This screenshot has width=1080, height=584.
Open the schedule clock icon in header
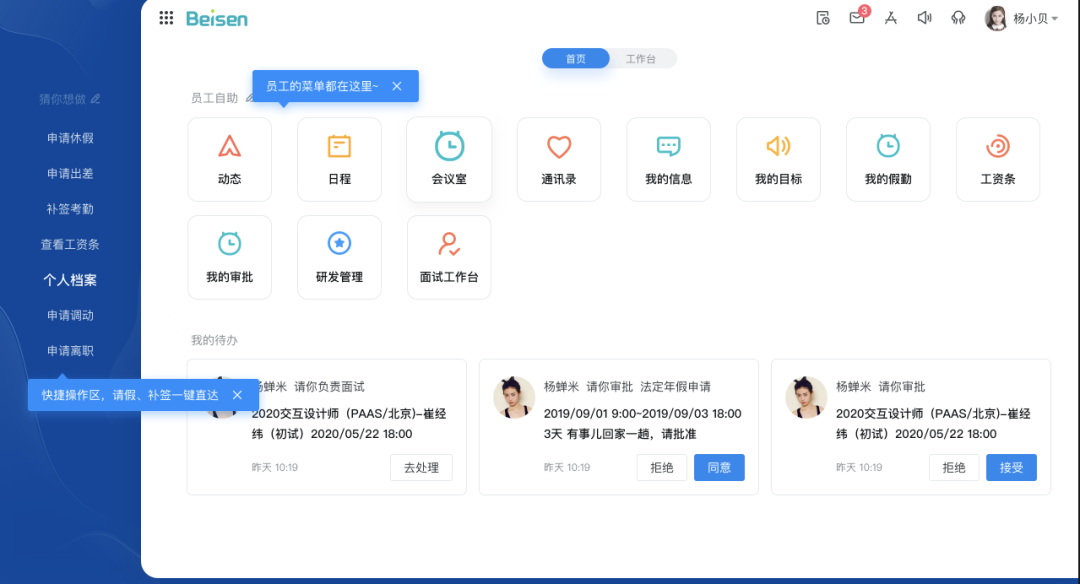point(823,18)
